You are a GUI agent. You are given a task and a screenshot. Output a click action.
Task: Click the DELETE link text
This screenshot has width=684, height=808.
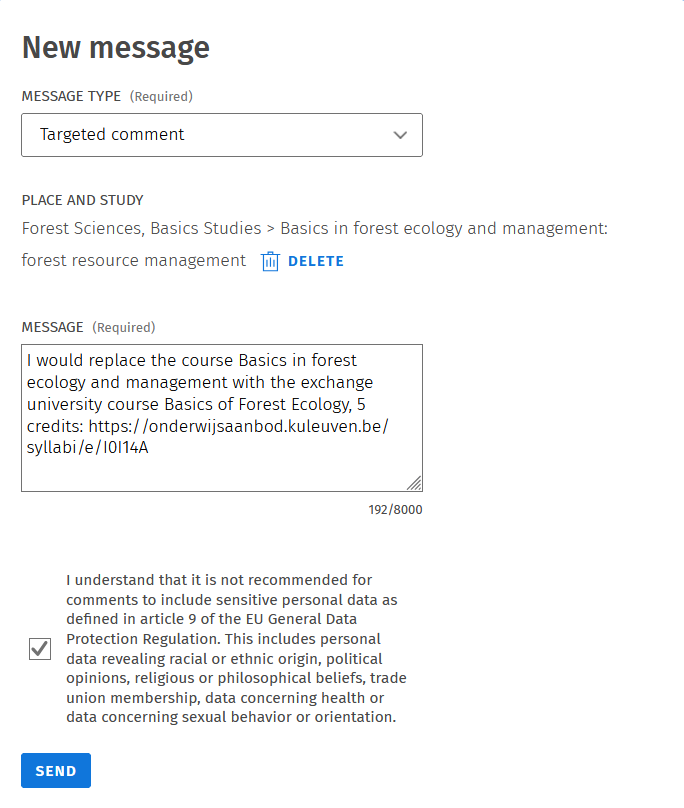point(315,261)
